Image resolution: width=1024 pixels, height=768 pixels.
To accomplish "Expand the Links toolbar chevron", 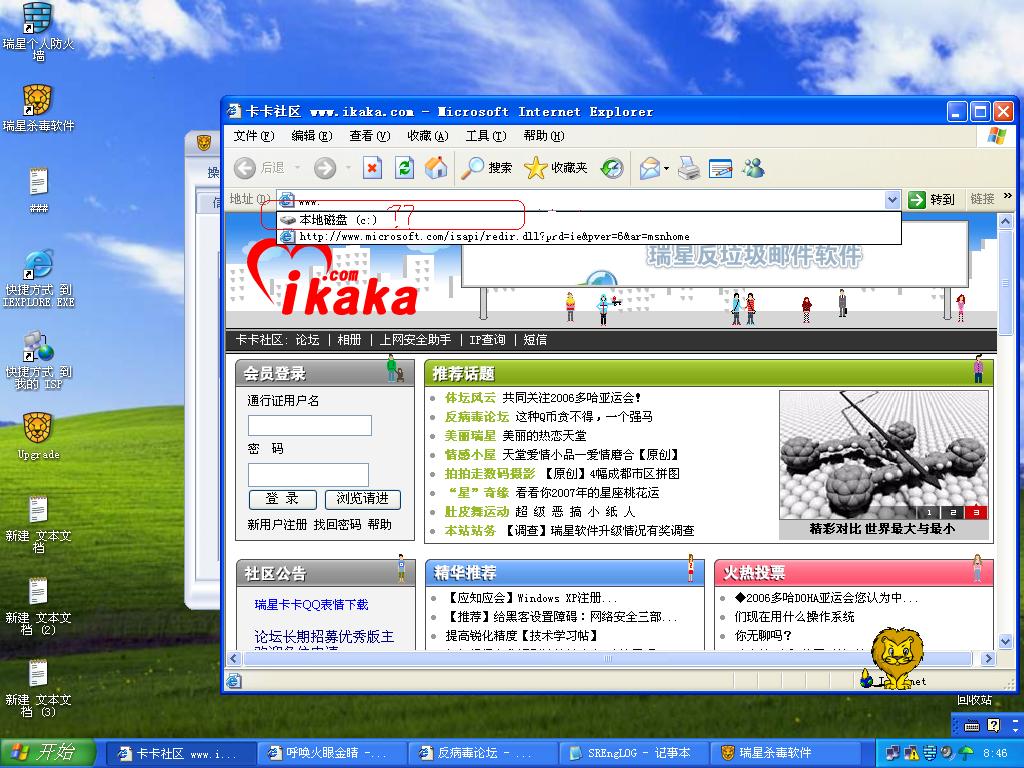I will point(1007,195).
